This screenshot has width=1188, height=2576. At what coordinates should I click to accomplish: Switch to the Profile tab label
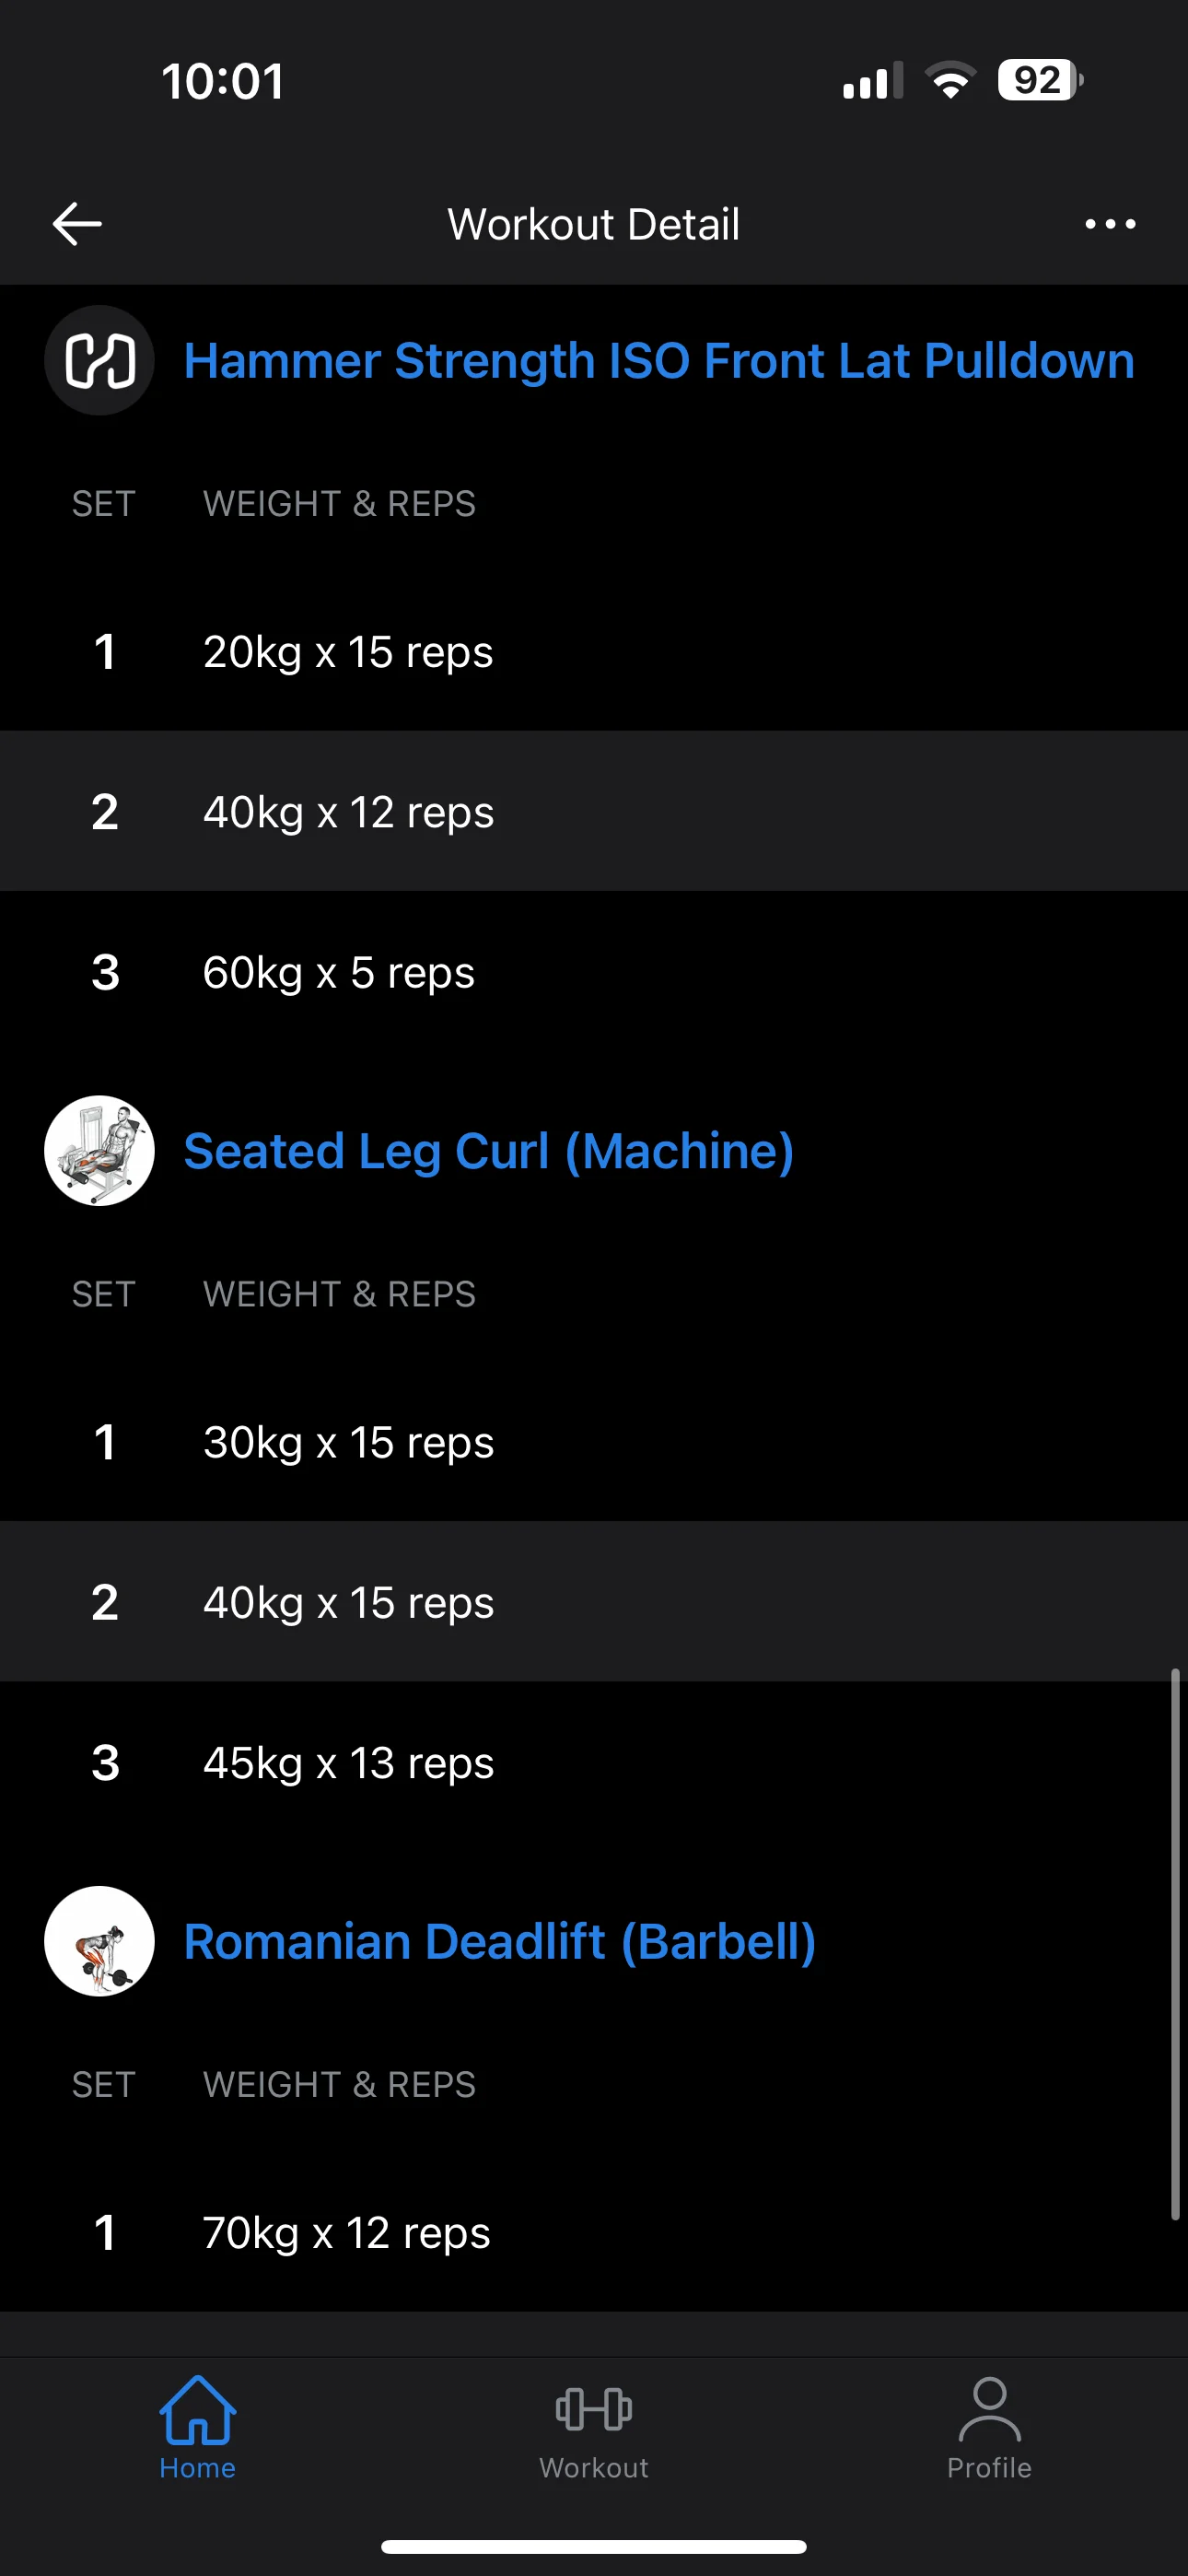click(x=989, y=2468)
